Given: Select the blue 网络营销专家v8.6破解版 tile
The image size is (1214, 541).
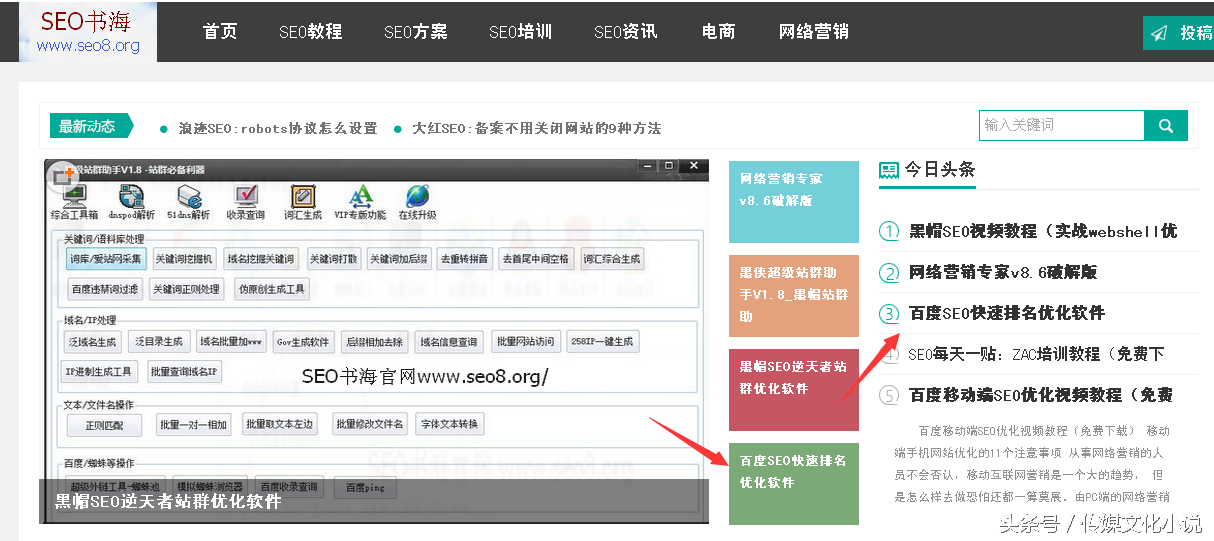Looking at the screenshot, I should pos(794,202).
